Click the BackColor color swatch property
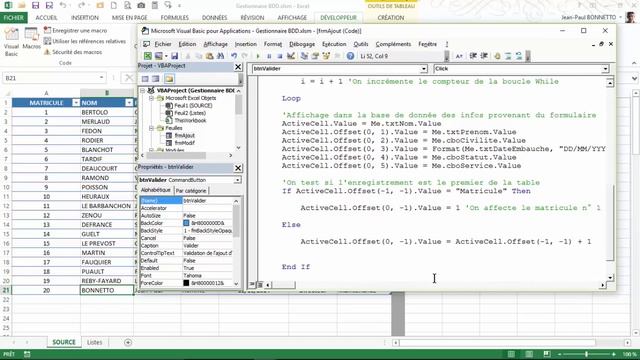 point(187,223)
